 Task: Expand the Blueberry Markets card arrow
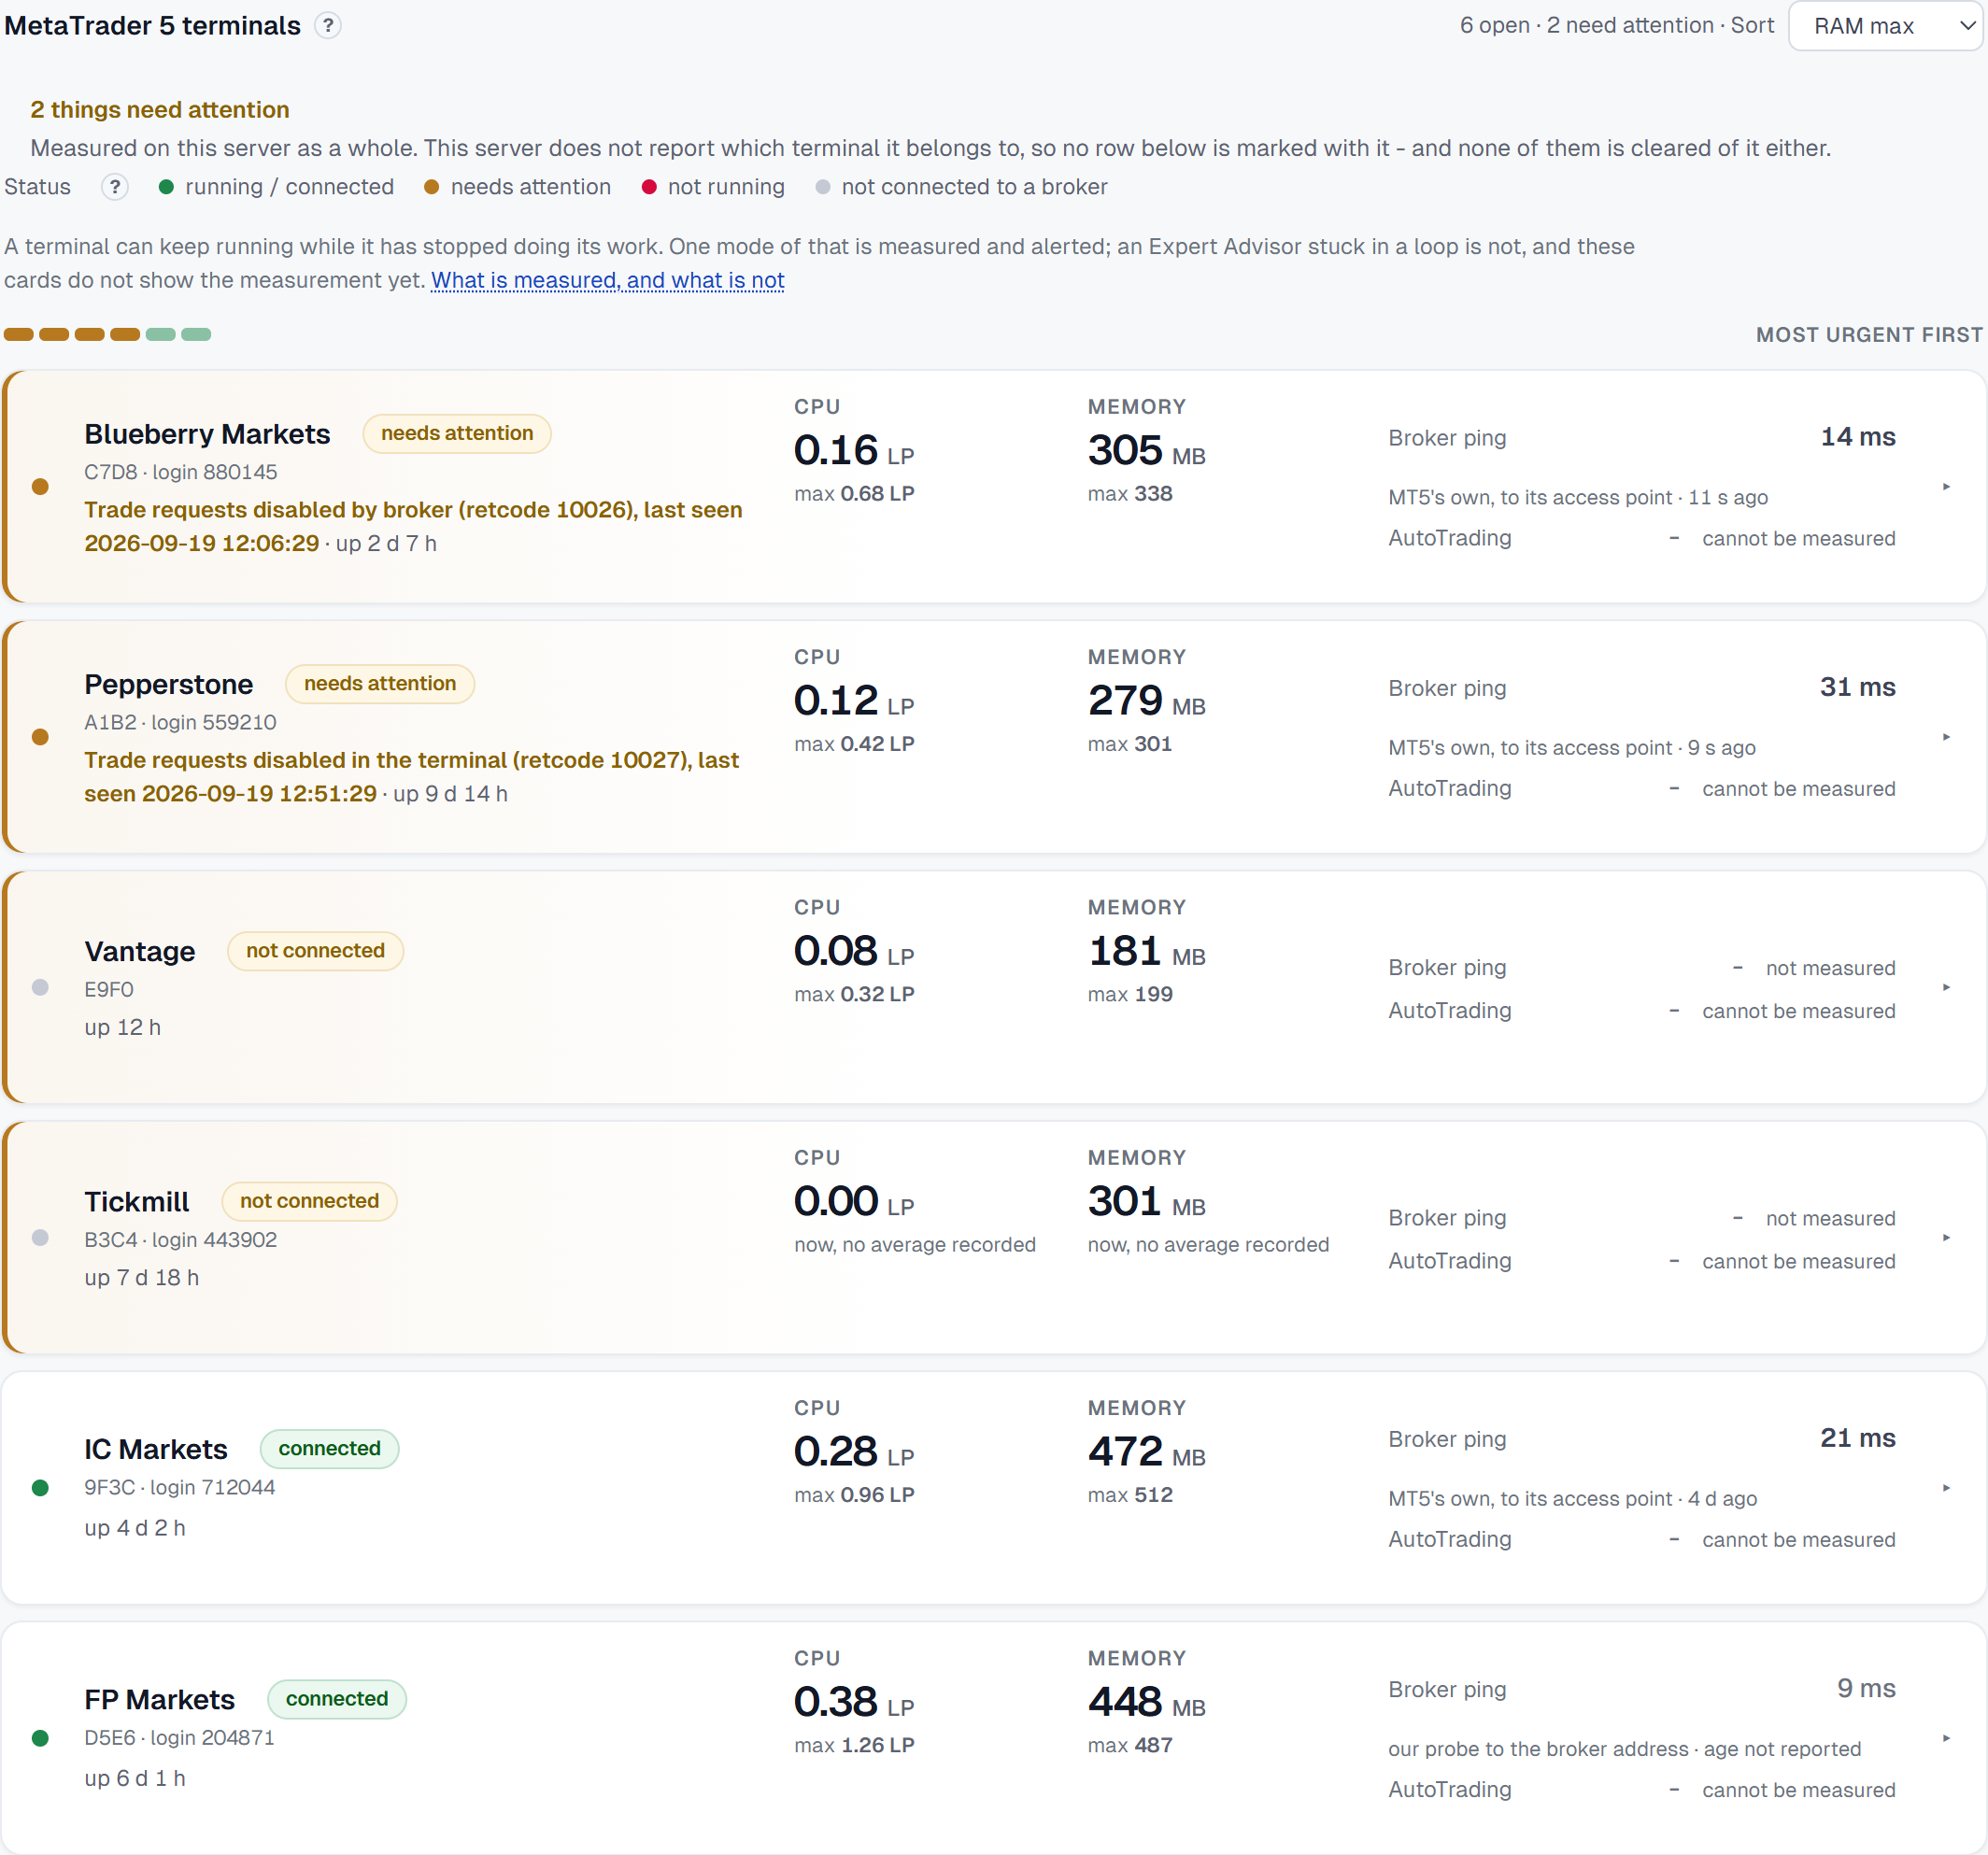click(1946, 487)
